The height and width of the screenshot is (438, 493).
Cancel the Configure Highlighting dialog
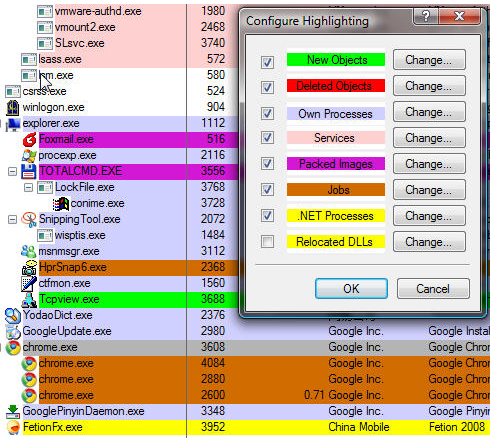433,289
